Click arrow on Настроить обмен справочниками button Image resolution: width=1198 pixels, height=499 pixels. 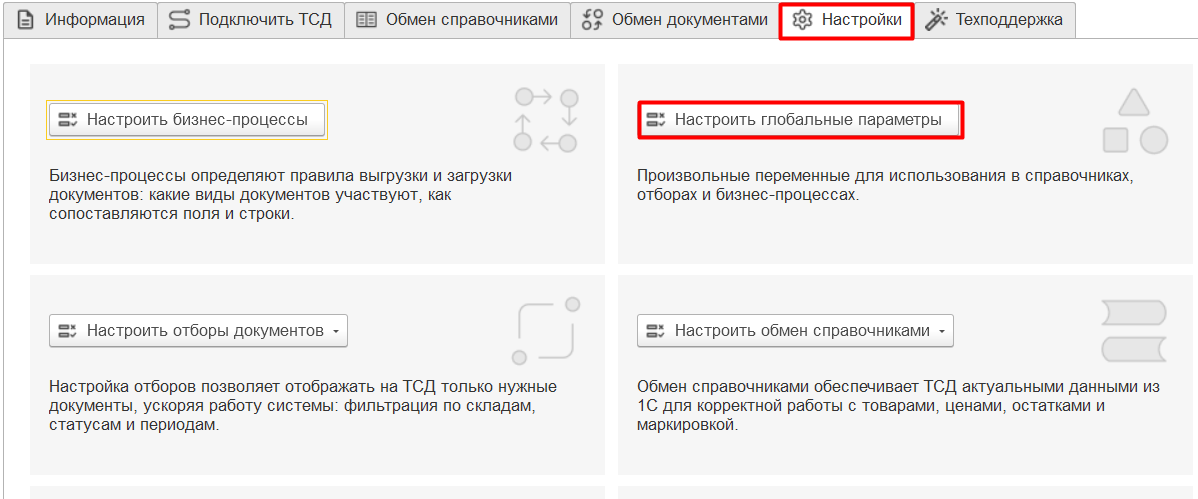click(x=941, y=332)
